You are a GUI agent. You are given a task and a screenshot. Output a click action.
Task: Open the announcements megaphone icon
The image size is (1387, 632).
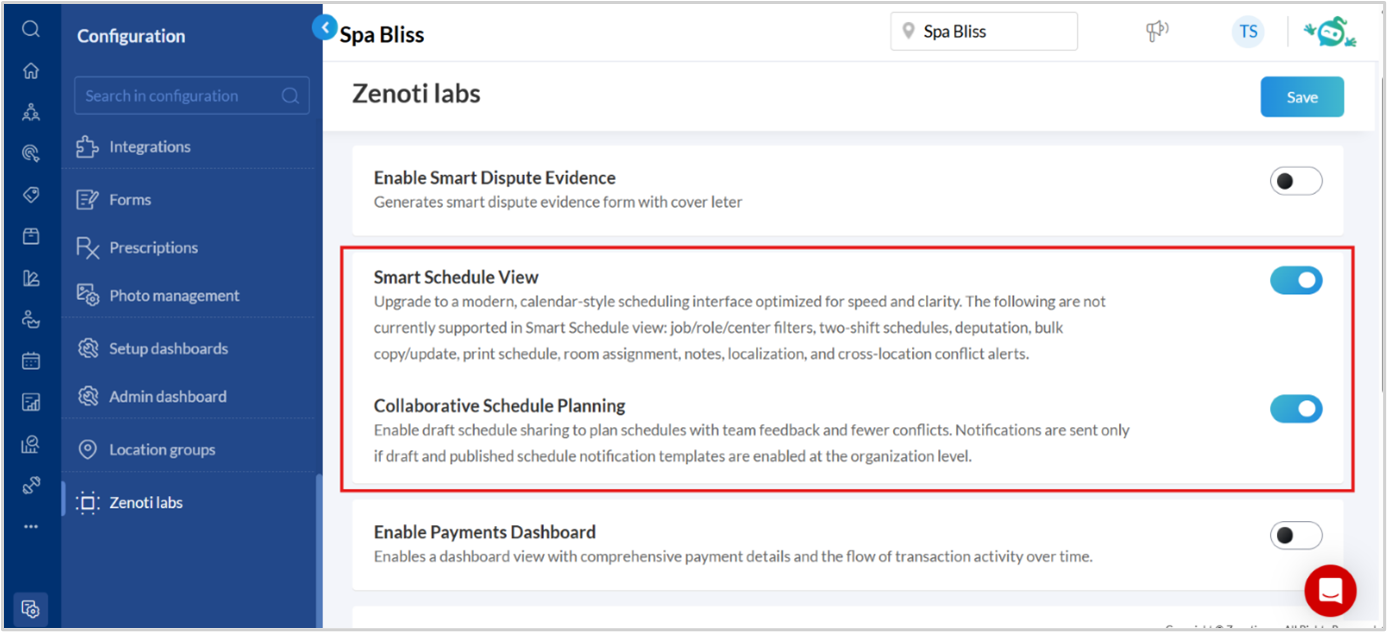click(1157, 32)
